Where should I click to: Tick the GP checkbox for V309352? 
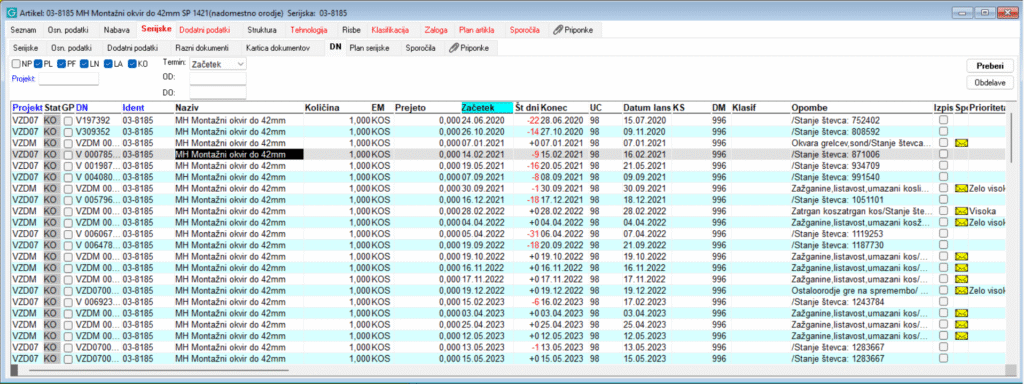tap(69, 131)
